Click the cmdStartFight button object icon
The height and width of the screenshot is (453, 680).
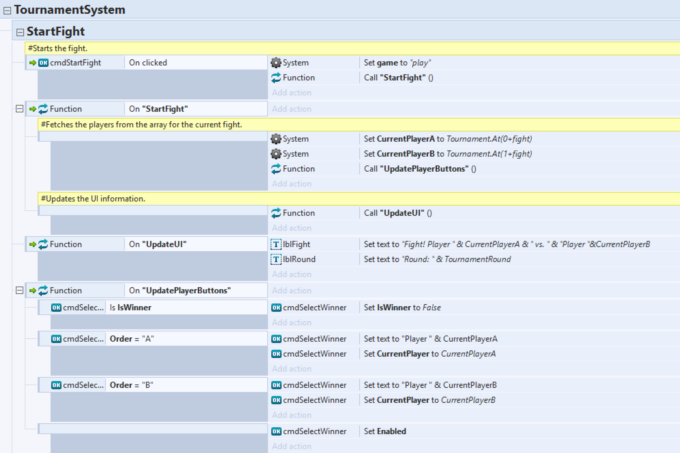pyautogui.click(x=43, y=62)
